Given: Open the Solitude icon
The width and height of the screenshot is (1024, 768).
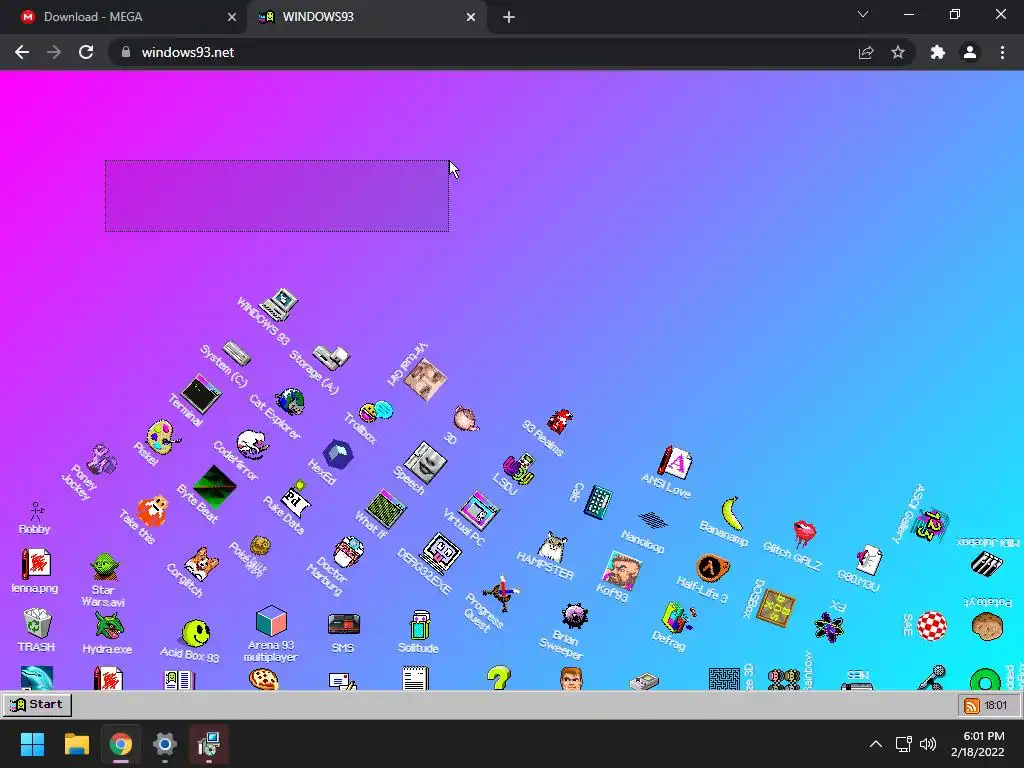Looking at the screenshot, I should click(419, 625).
